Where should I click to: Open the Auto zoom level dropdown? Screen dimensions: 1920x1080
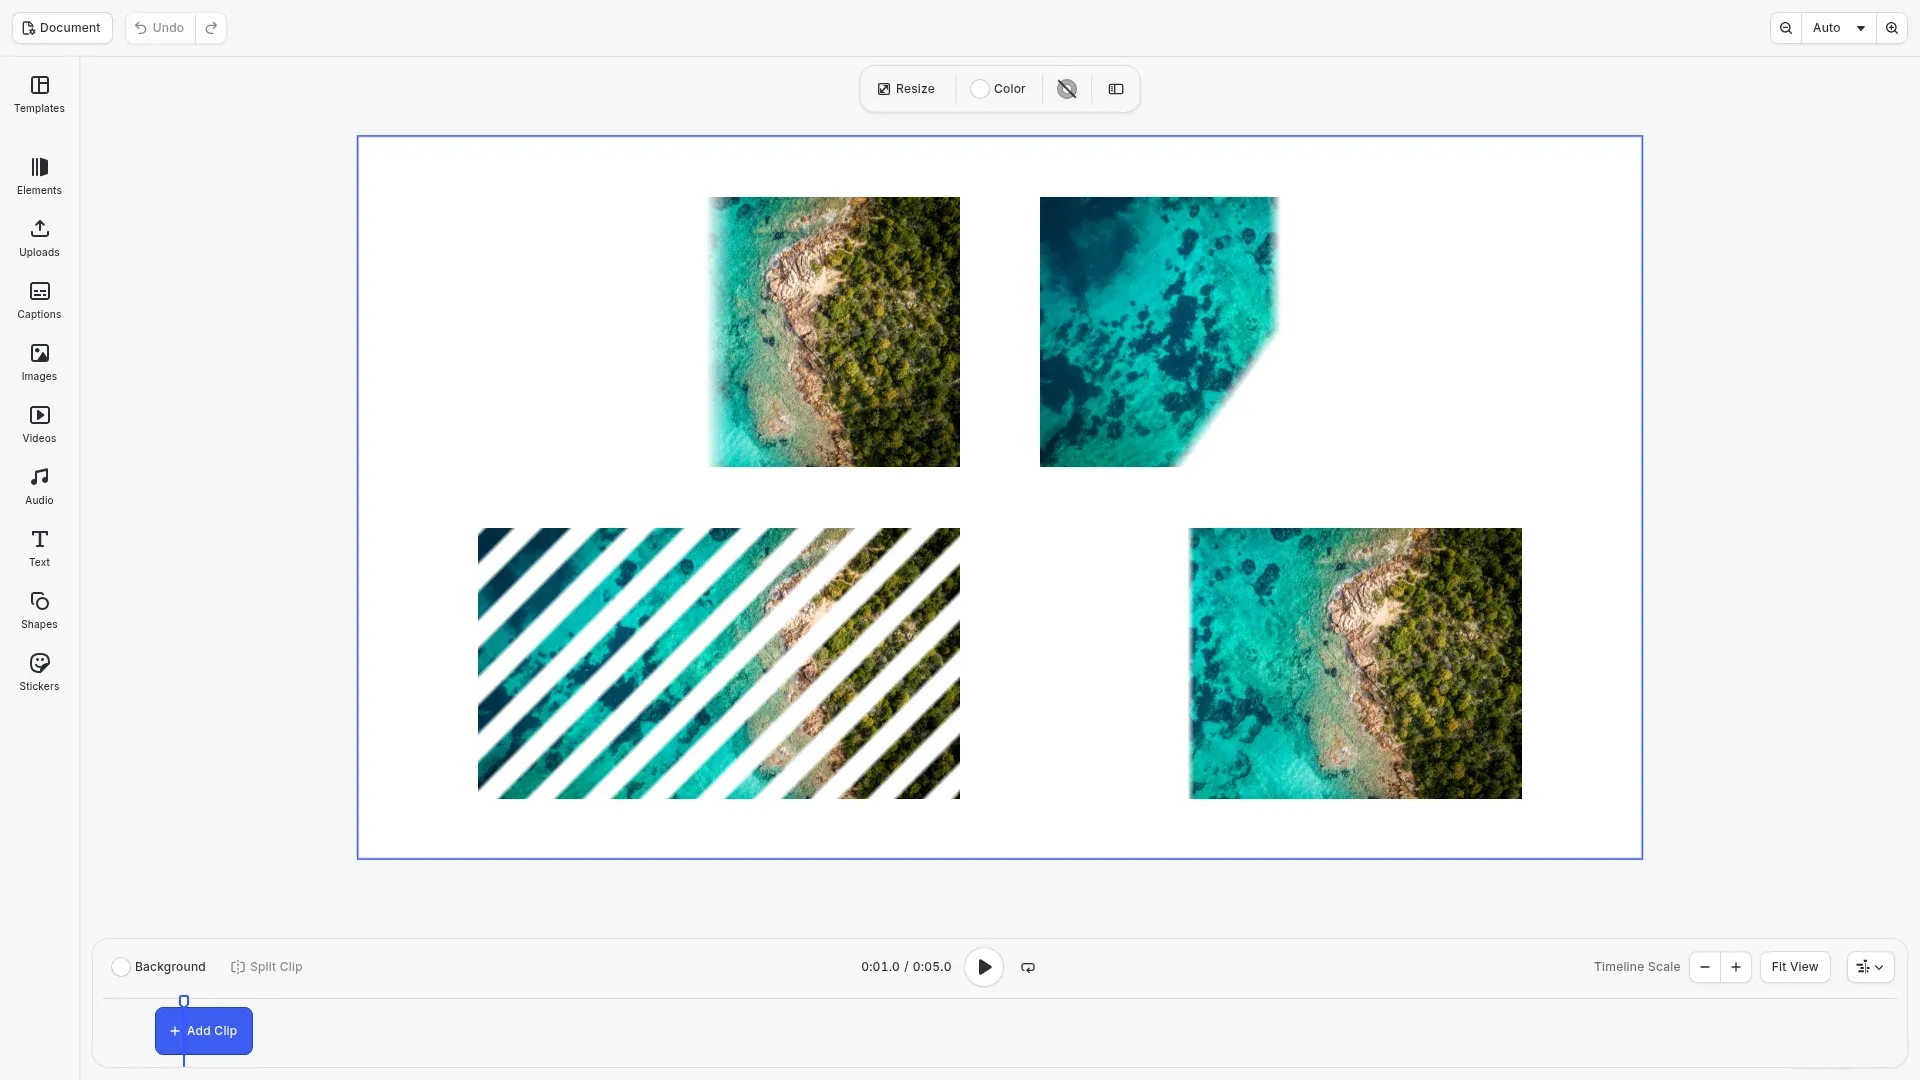pos(1839,28)
